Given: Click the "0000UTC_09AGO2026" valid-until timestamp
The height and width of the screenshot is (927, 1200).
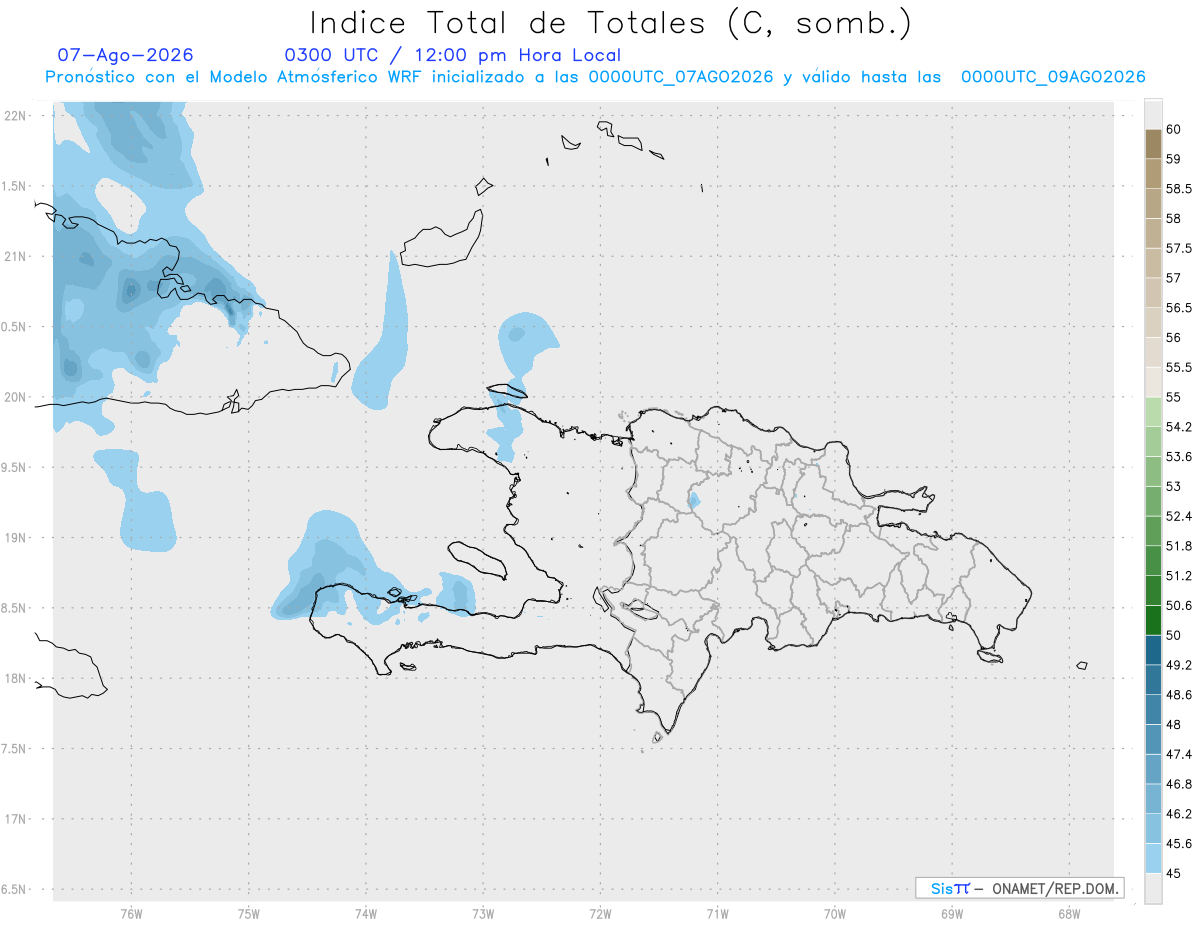Looking at the screenshot, I should 1053,77.
